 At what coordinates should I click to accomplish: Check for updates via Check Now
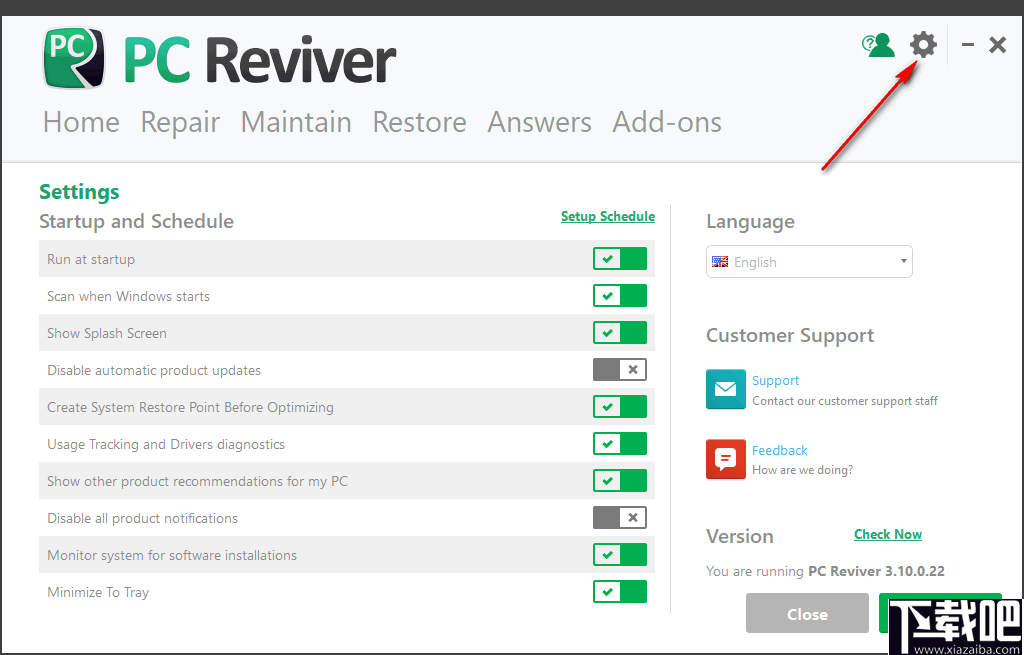[x=887, y=534]
